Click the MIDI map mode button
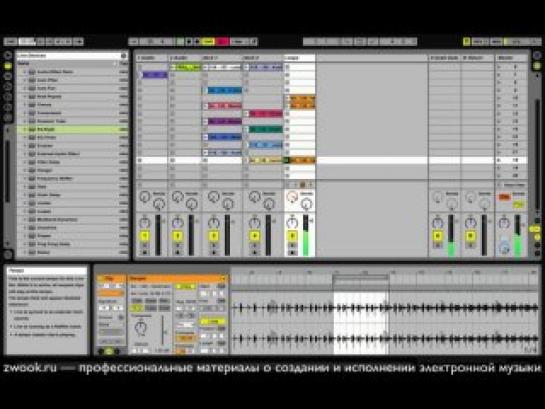This screenshot has height=409, width=545. point(496,42)
